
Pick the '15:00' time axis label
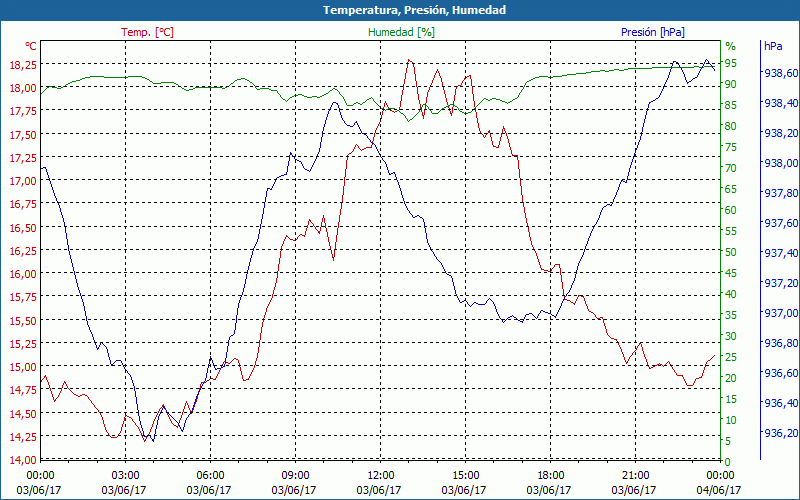pos(465,475)
